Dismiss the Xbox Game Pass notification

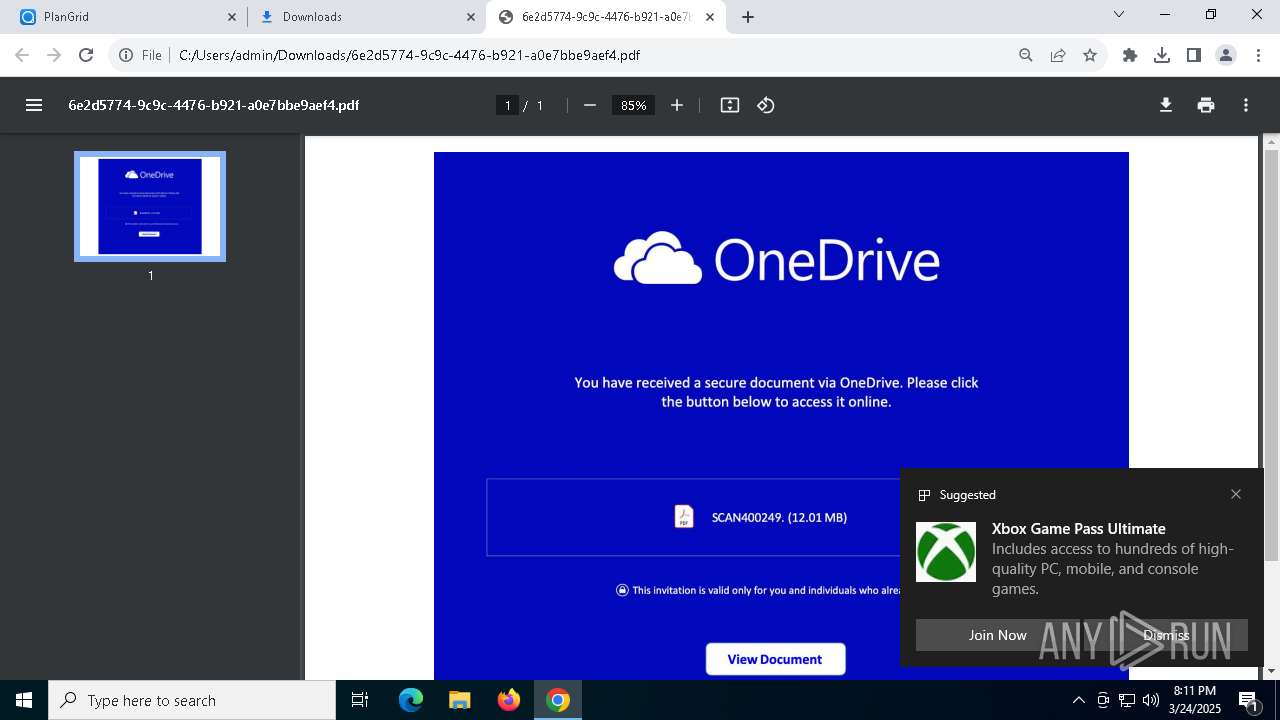tap(1166, 635)
